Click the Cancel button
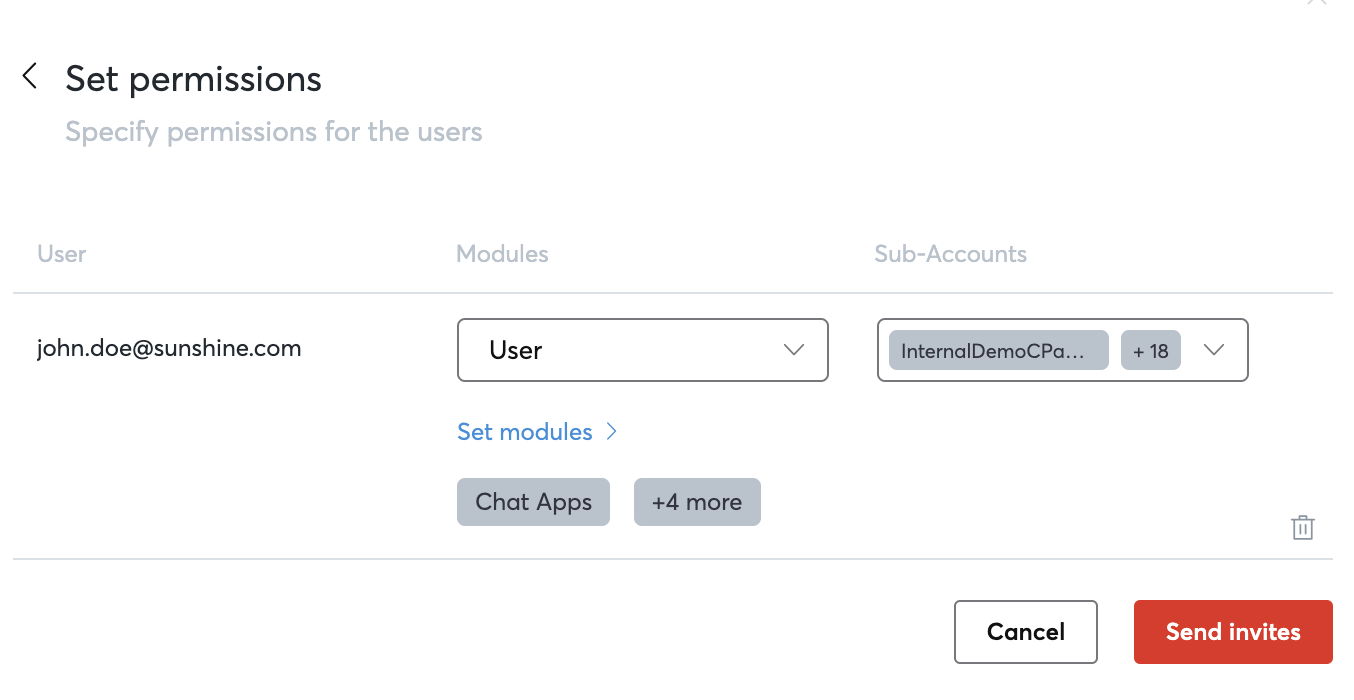This screenshot has width=1354, height=700. coord(1026,632)
